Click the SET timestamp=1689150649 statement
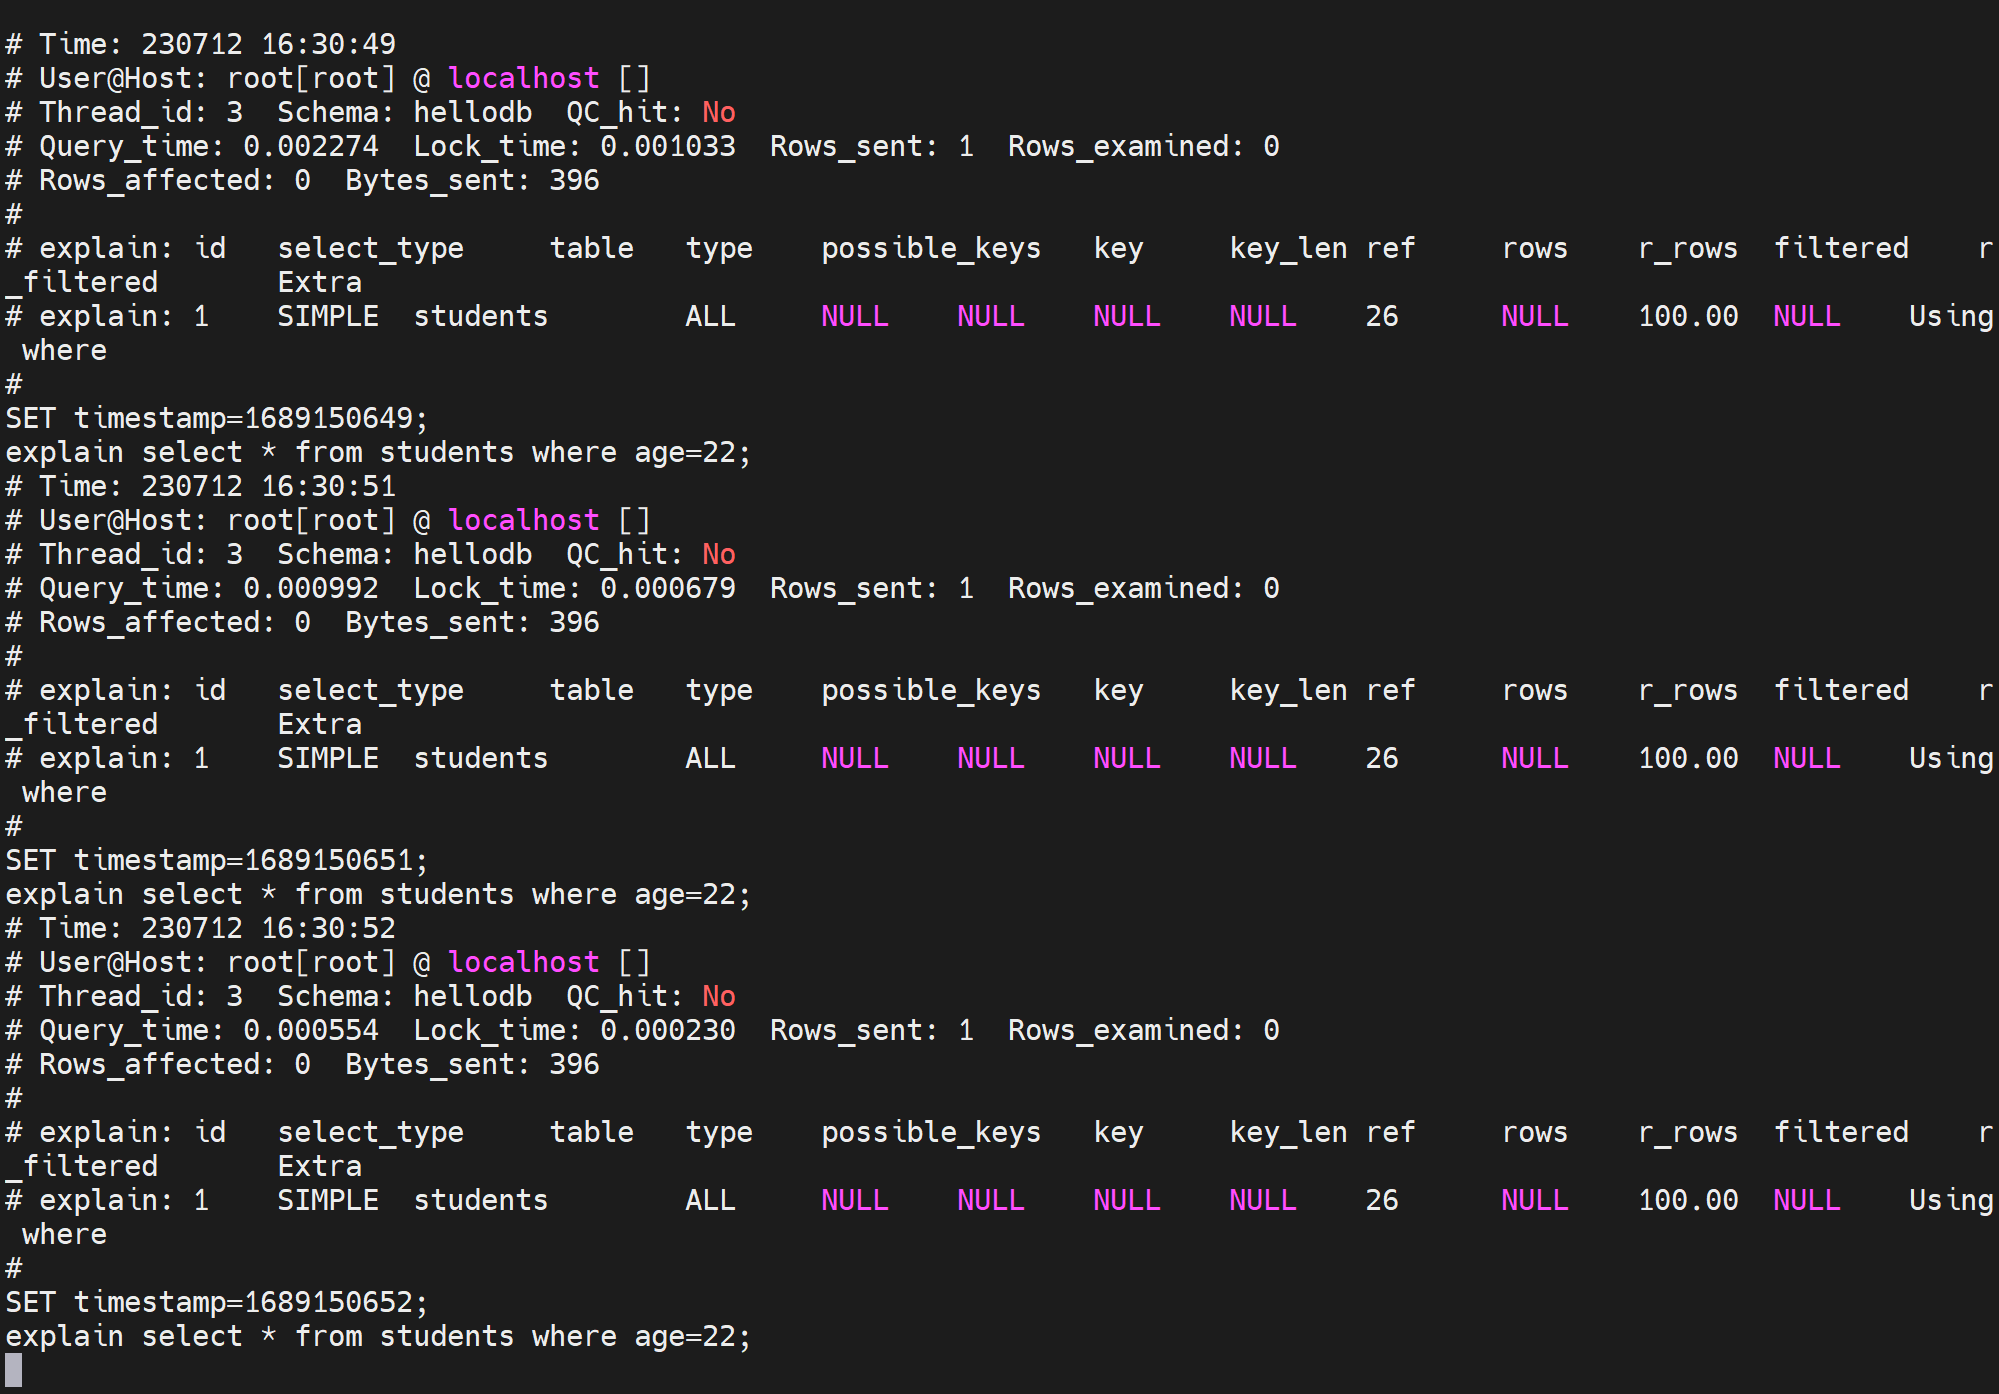Screen dimensions: 1999x1394 coord(216,418)
